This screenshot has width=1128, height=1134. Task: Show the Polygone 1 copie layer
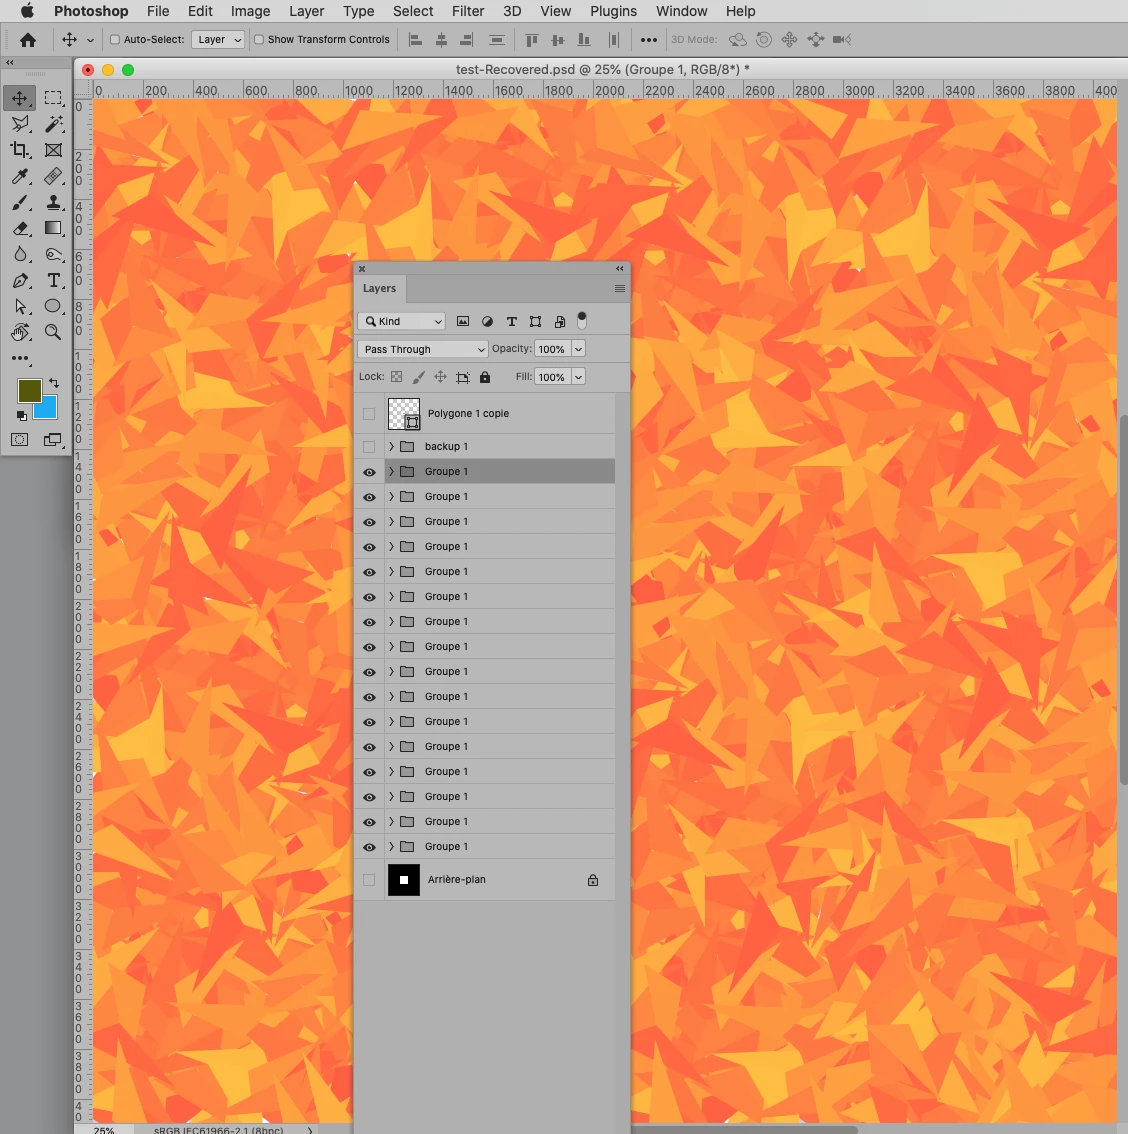tap(369, 414)
